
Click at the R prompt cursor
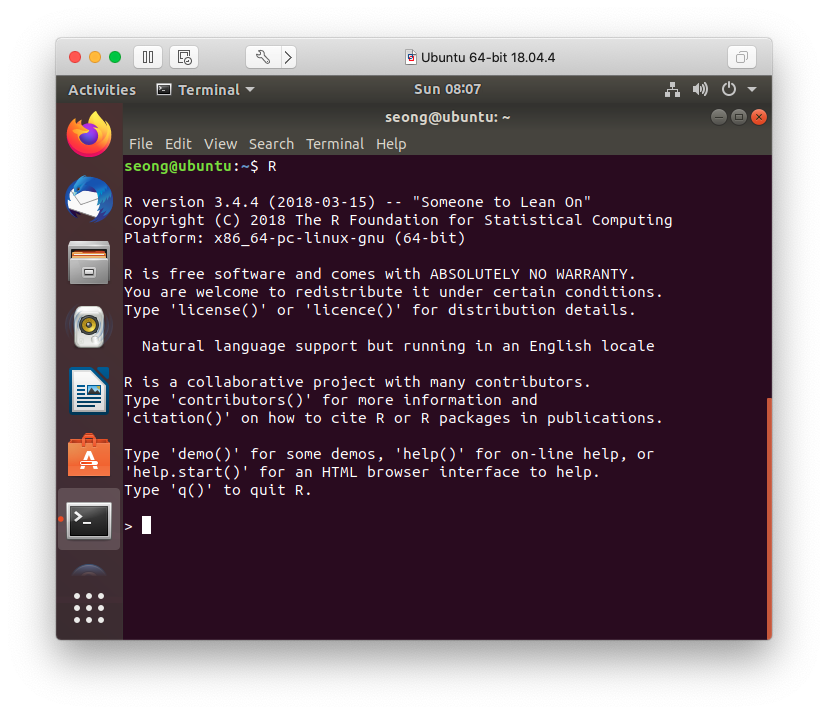146,525
